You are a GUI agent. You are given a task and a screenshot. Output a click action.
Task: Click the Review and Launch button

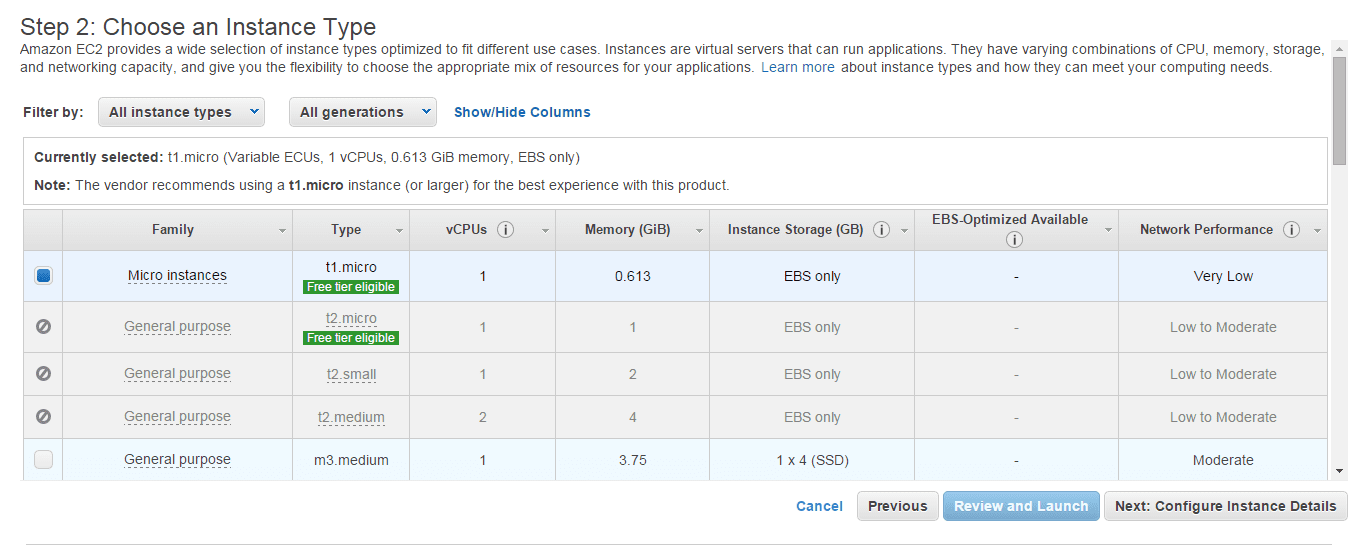click(1021, 506)
